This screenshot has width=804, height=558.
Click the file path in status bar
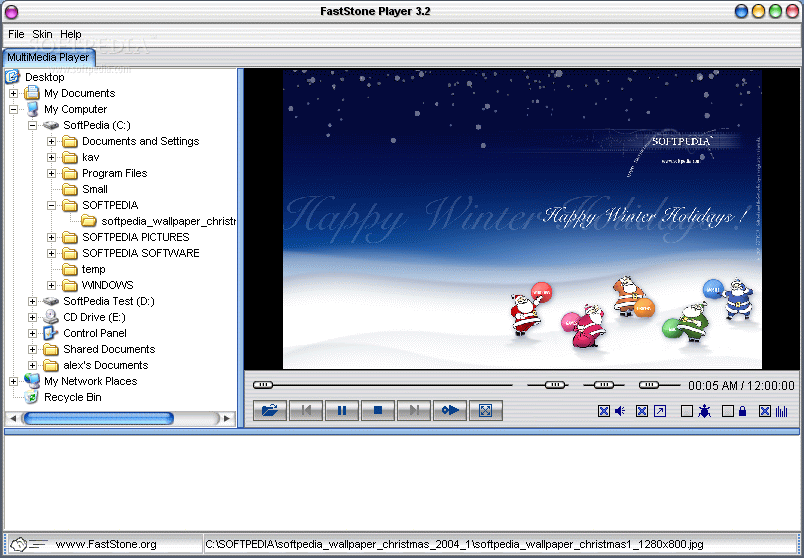tap(454, 544)
